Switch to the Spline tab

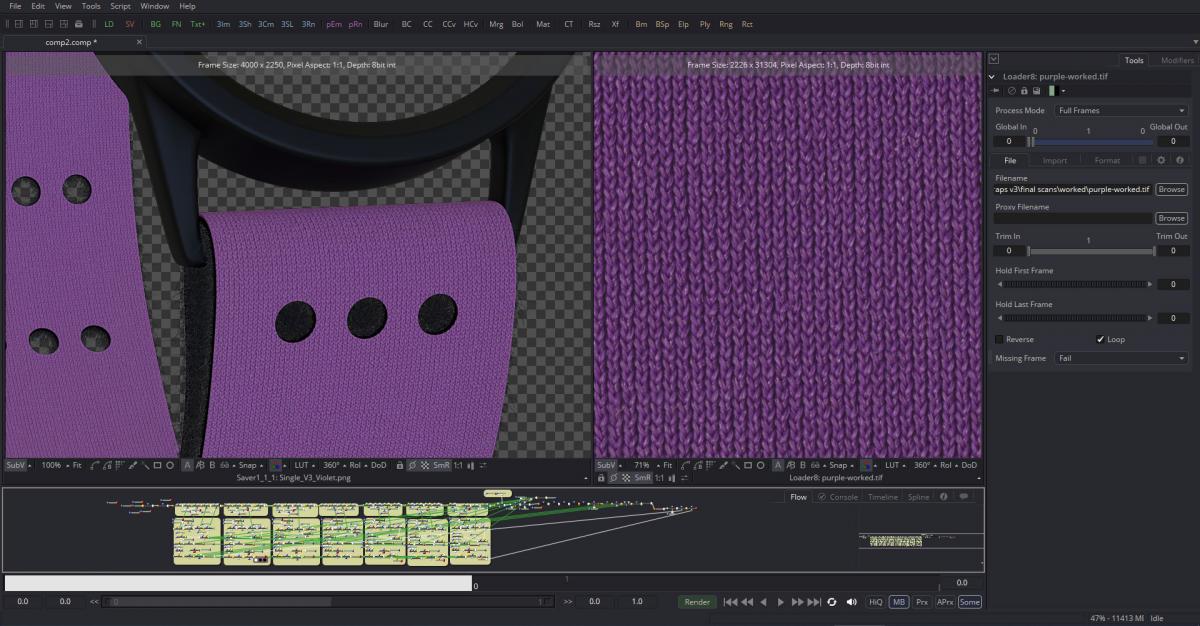coord(918,497)
